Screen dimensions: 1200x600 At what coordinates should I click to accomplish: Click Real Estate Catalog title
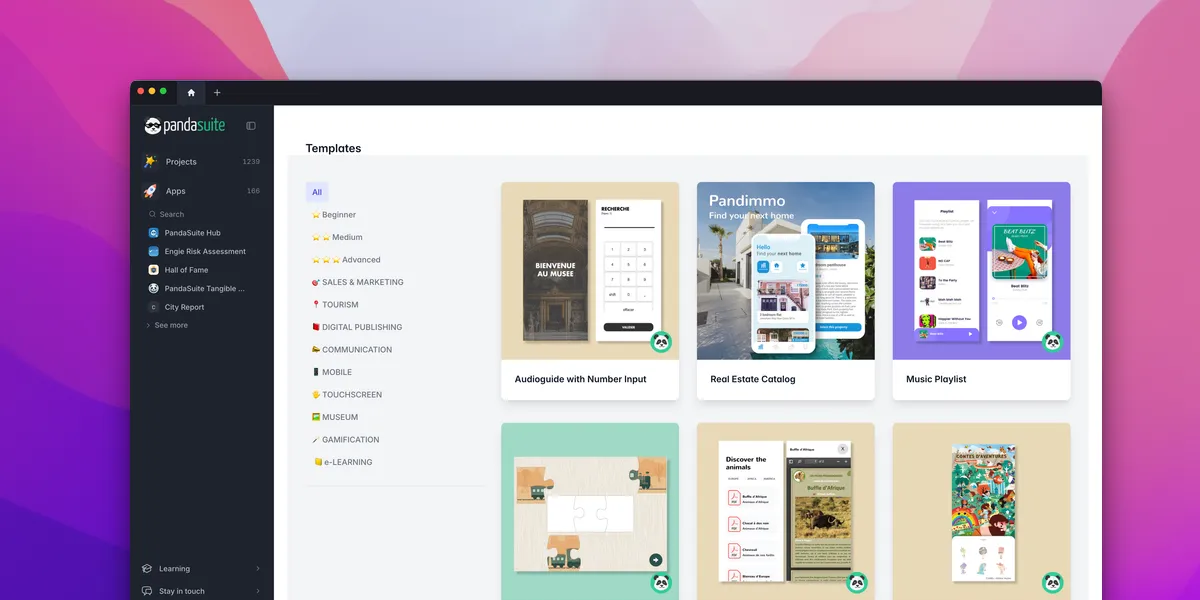point(753,380)
